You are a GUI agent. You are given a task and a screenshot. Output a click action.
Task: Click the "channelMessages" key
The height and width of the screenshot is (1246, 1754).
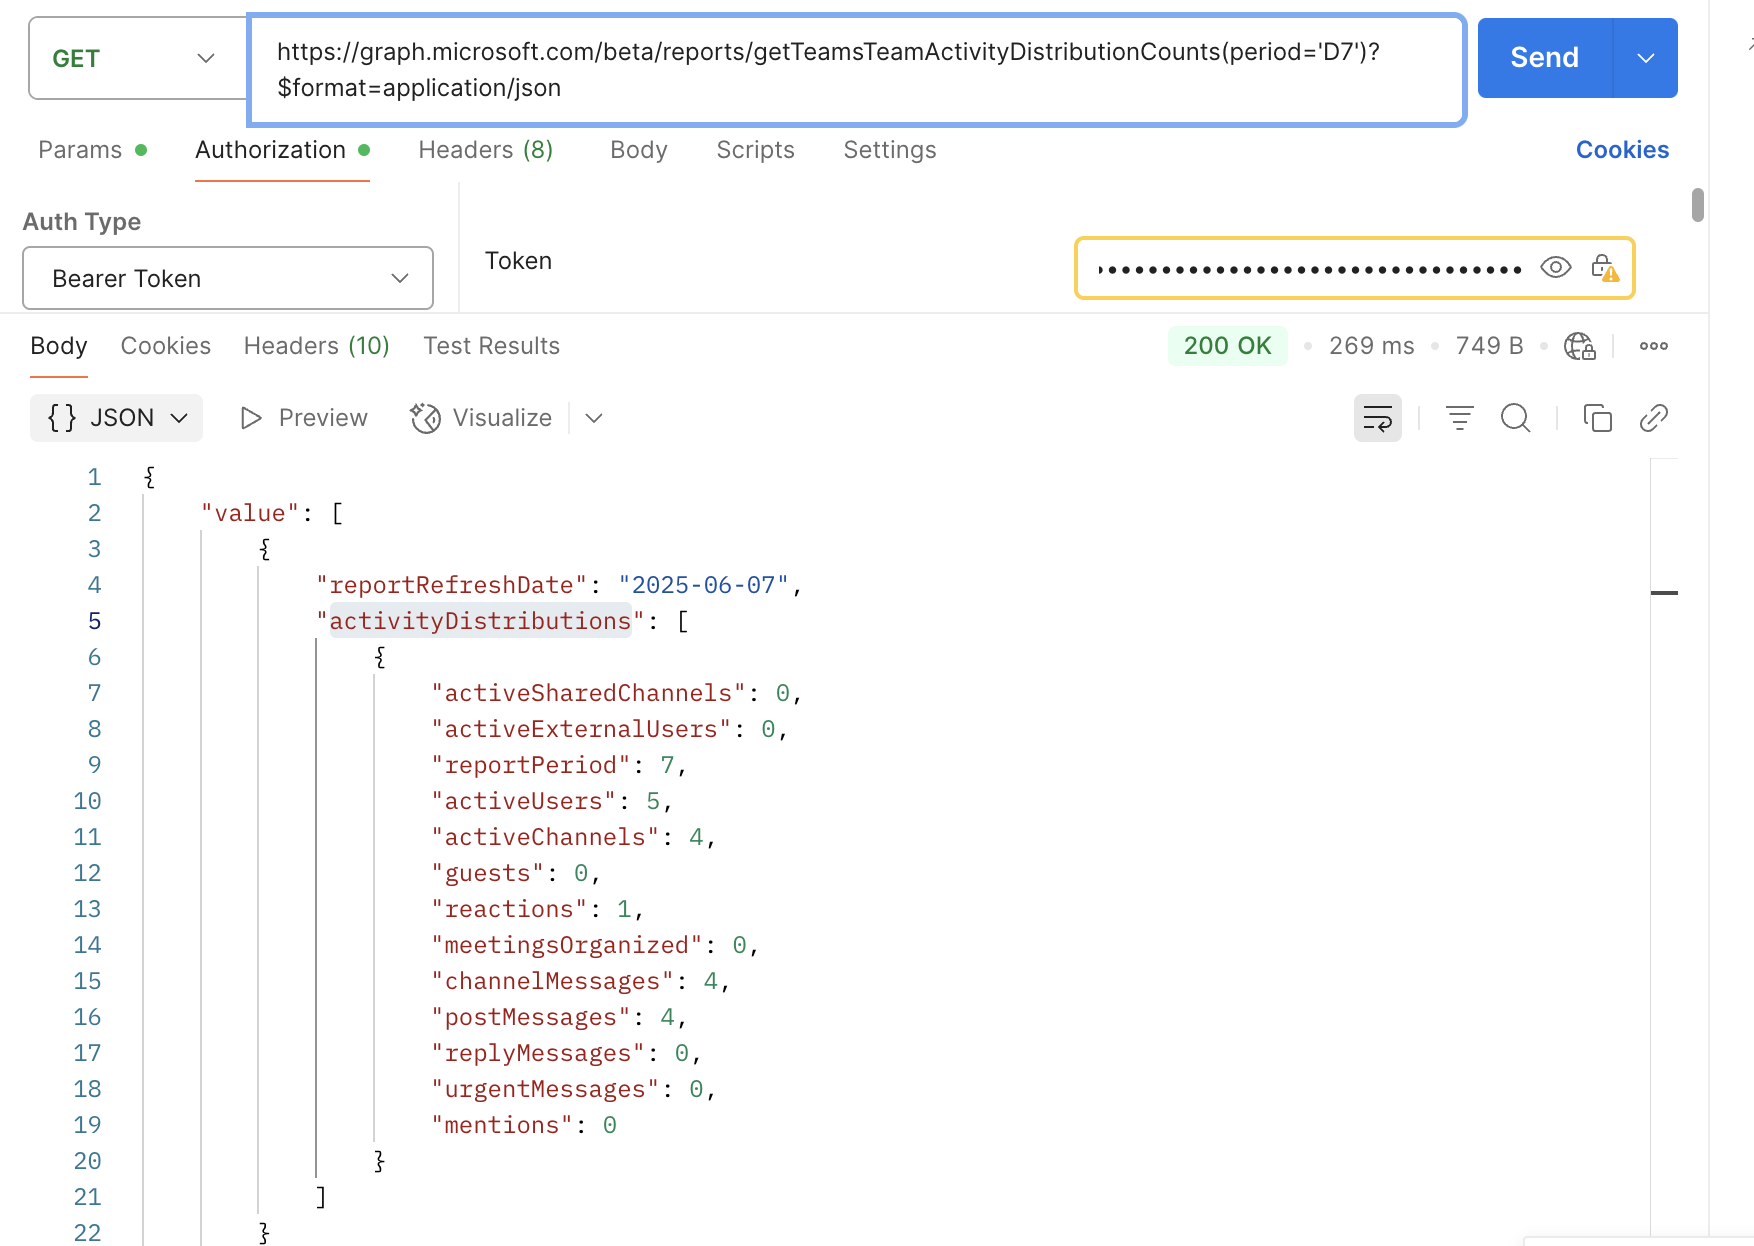(x=552, y=981)
